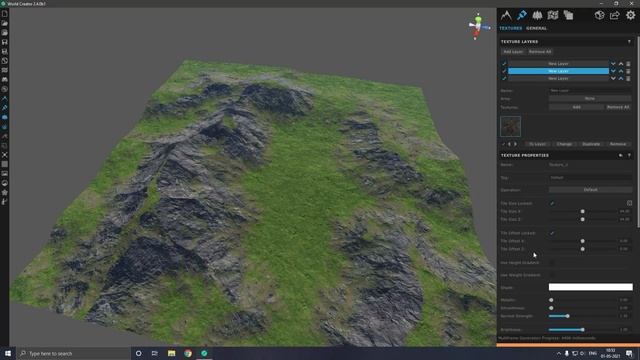Image resolution: width=640 pixels, height=360 pixels.
Task: Click the Add Layer button
Action: [x=513, y=52]
